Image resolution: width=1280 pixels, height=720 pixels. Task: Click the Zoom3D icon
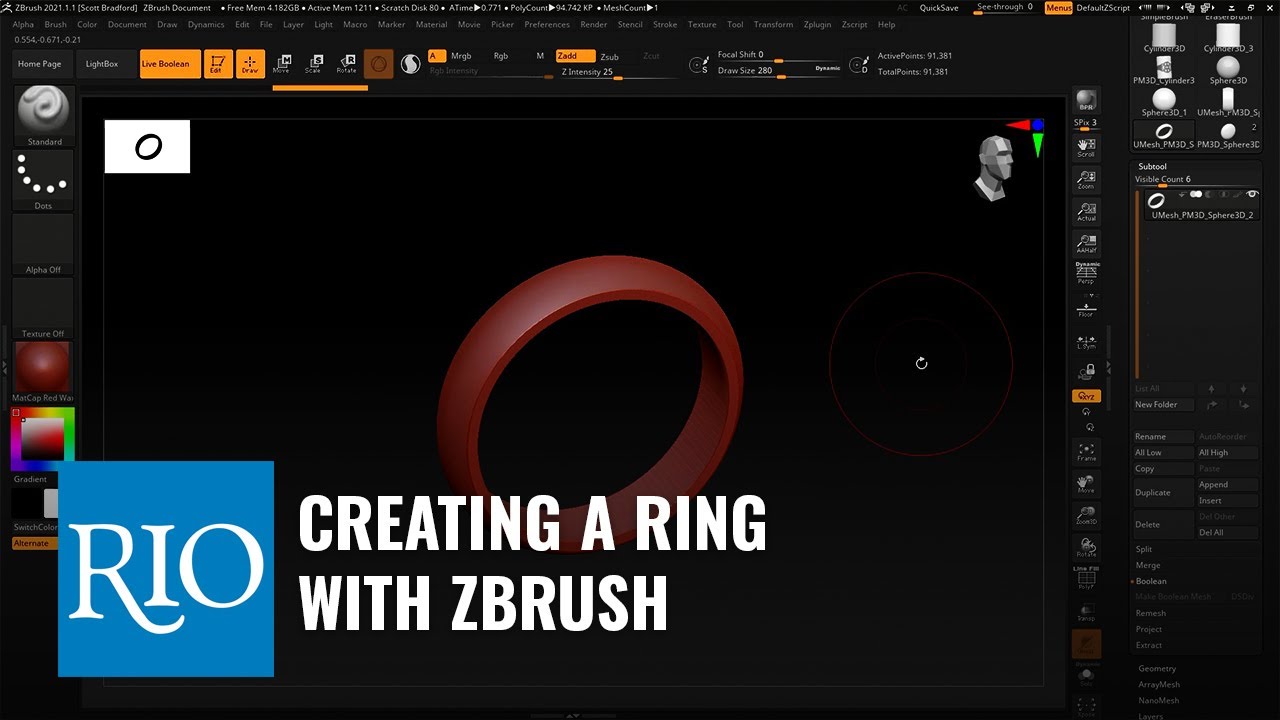pos(1086,516)
